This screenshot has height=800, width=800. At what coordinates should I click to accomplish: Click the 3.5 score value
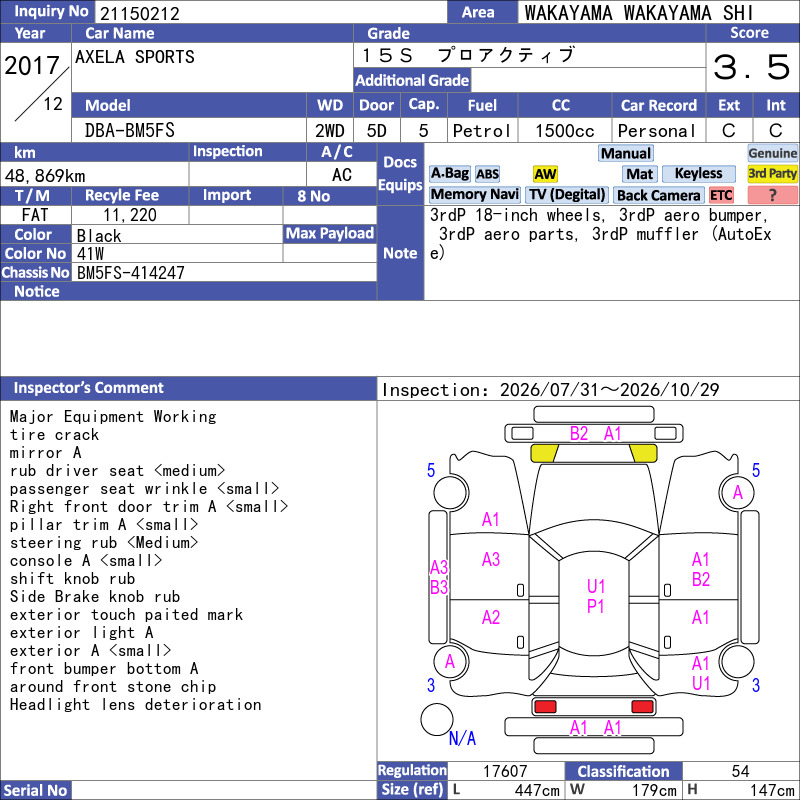pyautogui.click(x=752, y=67)
